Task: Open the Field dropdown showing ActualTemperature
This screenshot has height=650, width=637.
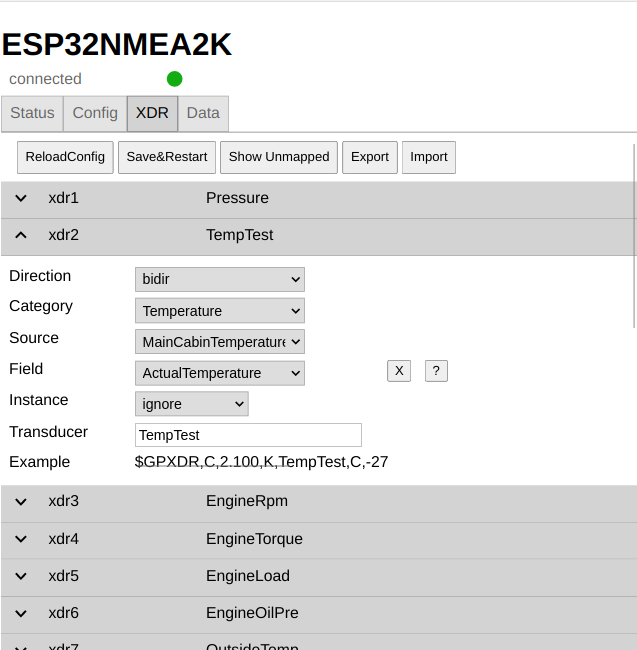Action: pyautogui.click(x=219, y=373)
